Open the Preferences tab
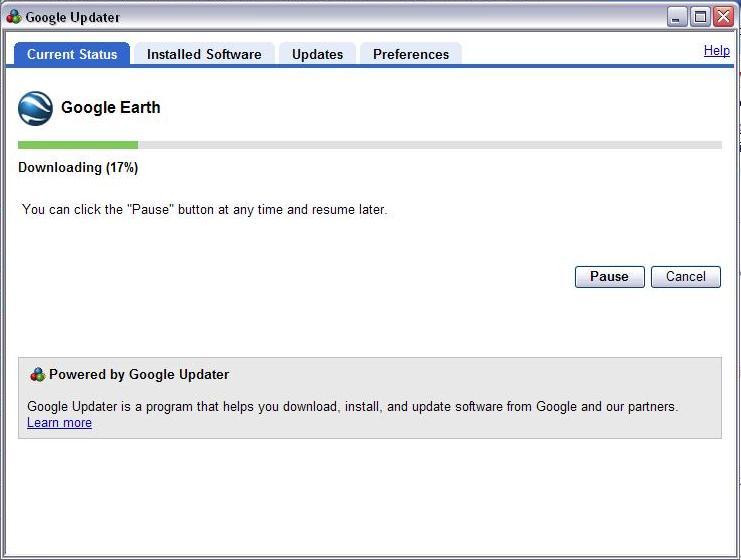This screenshot has width=741, height=560. [x=411, y=54]
